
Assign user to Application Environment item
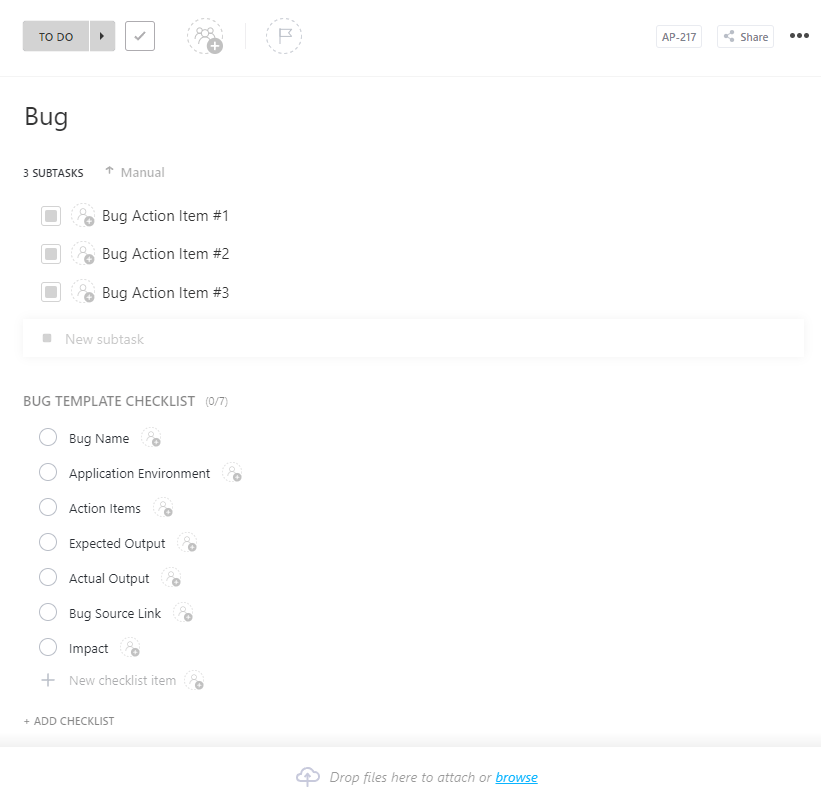pos(232,473)
